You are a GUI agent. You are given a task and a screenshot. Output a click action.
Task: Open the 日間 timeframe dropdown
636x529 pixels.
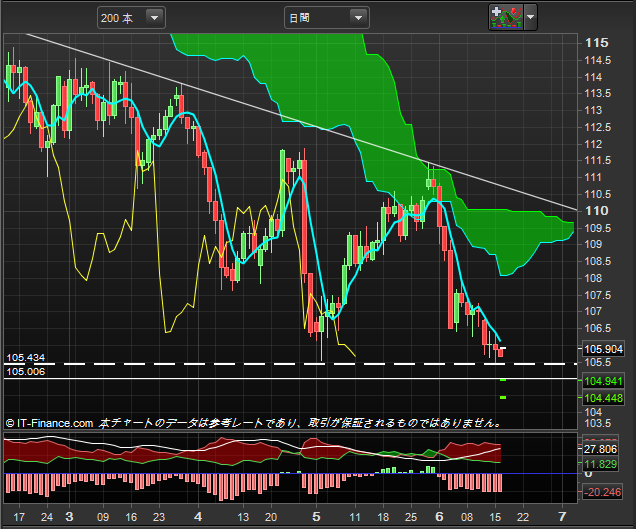click(327, 18)
